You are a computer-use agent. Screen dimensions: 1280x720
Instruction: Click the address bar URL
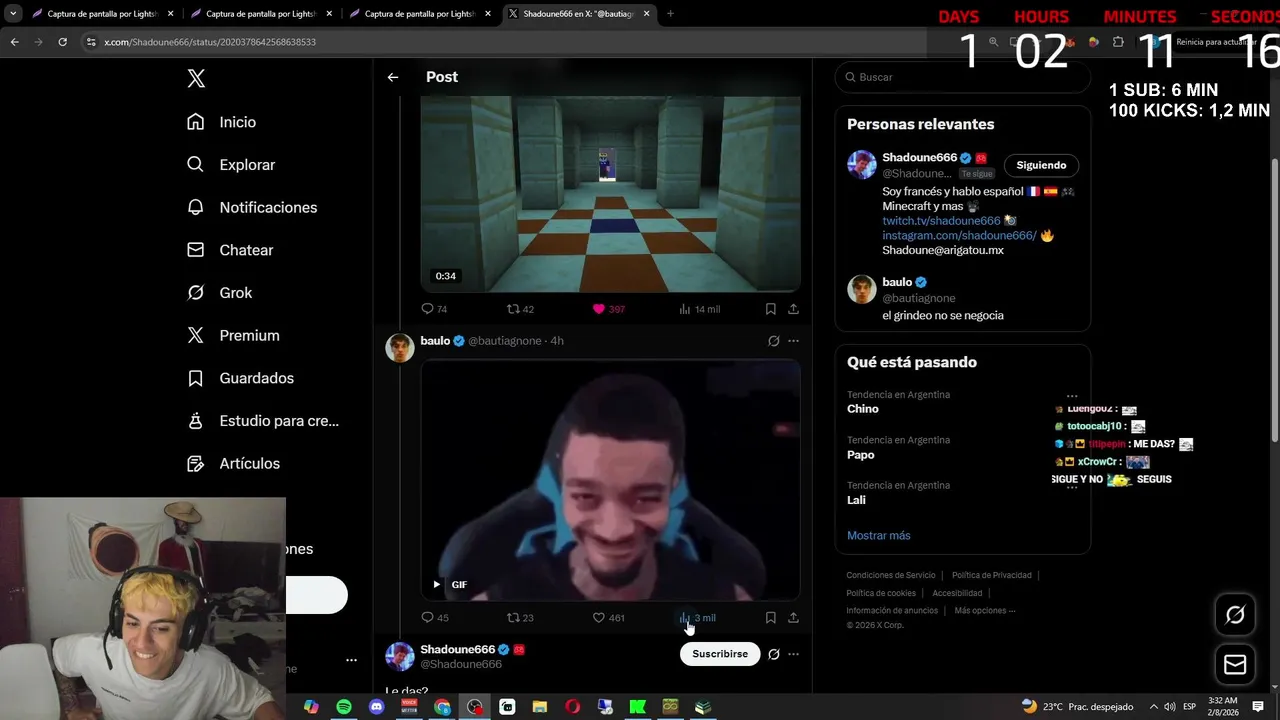coord(210,42)
